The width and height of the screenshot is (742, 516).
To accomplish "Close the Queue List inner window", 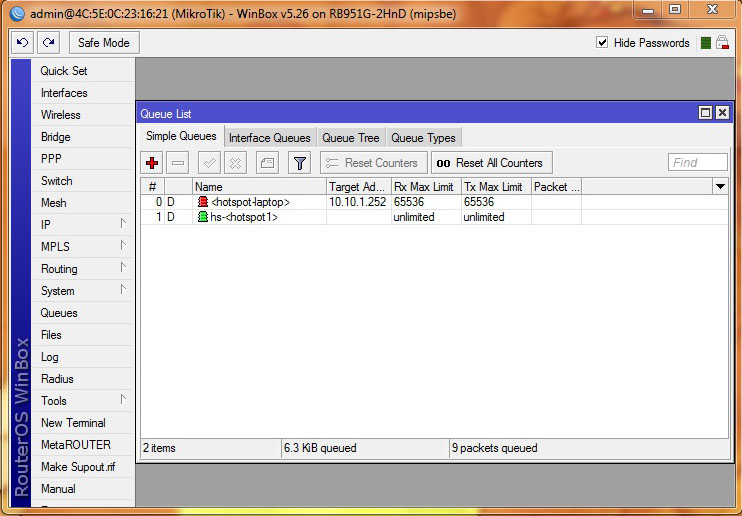I will pos(722,113).
